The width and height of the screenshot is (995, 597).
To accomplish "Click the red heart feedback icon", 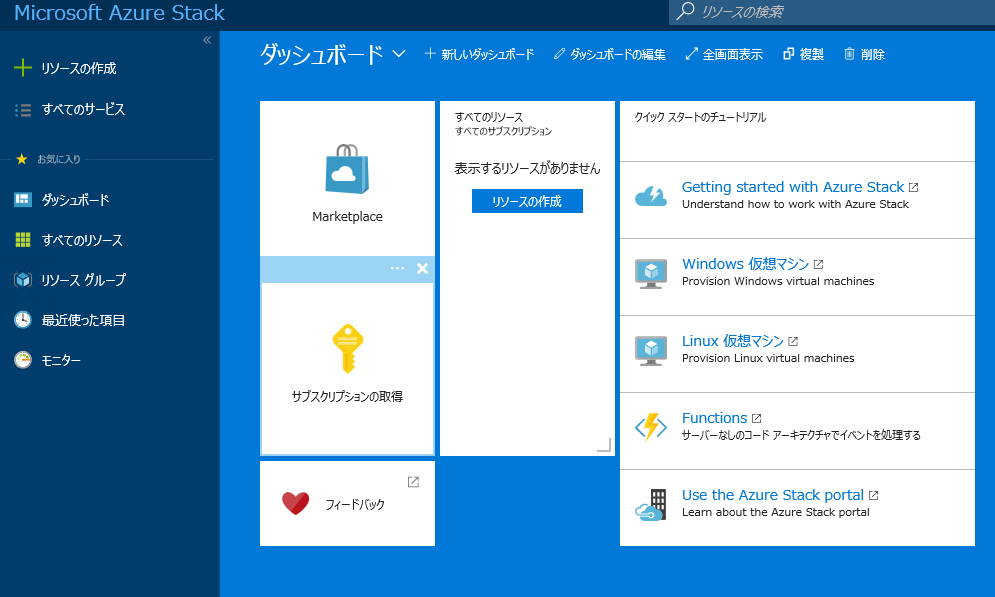I will click(296, 504).
